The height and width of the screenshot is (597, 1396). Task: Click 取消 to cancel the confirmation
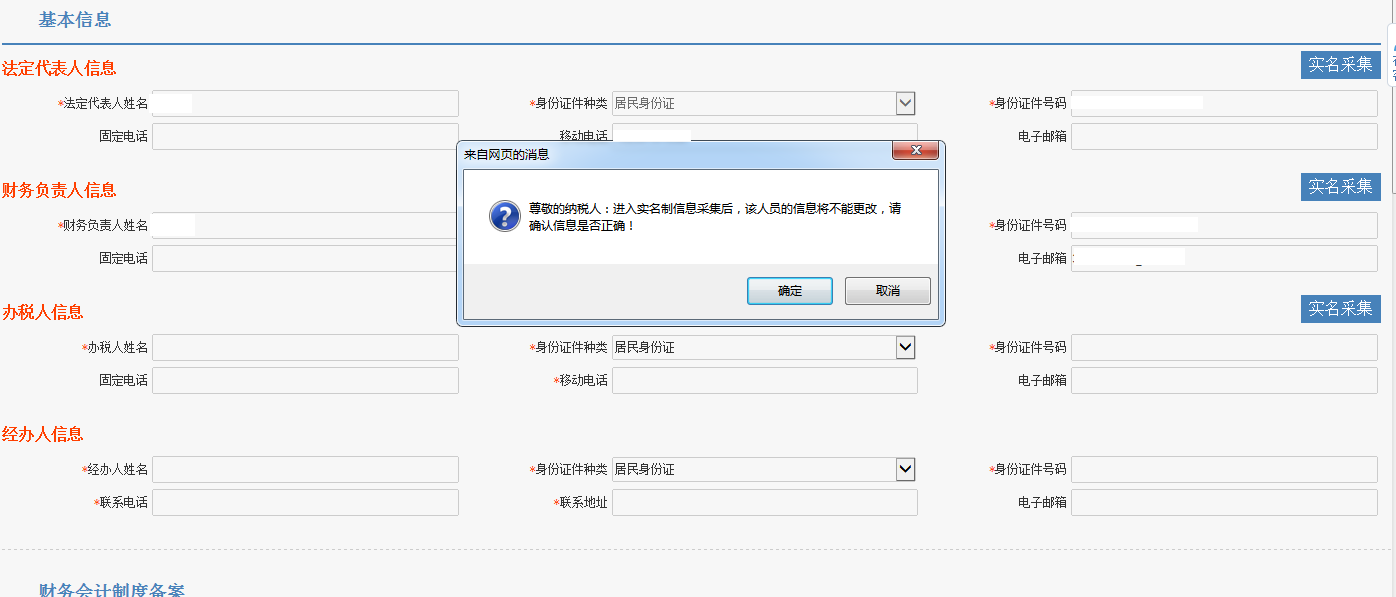887,291
